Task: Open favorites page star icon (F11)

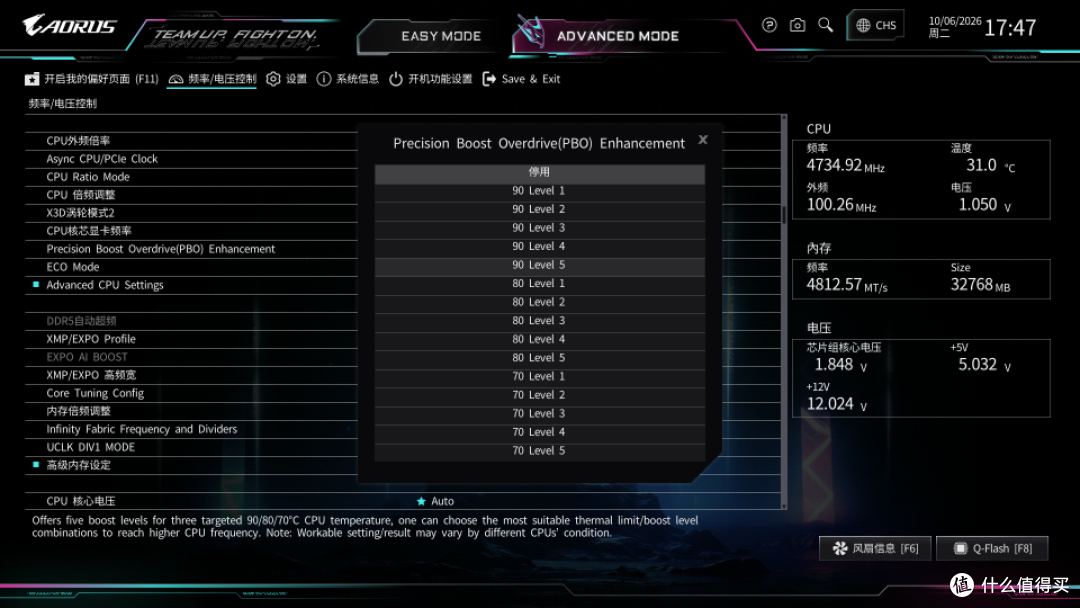Action: click(32, 79)
